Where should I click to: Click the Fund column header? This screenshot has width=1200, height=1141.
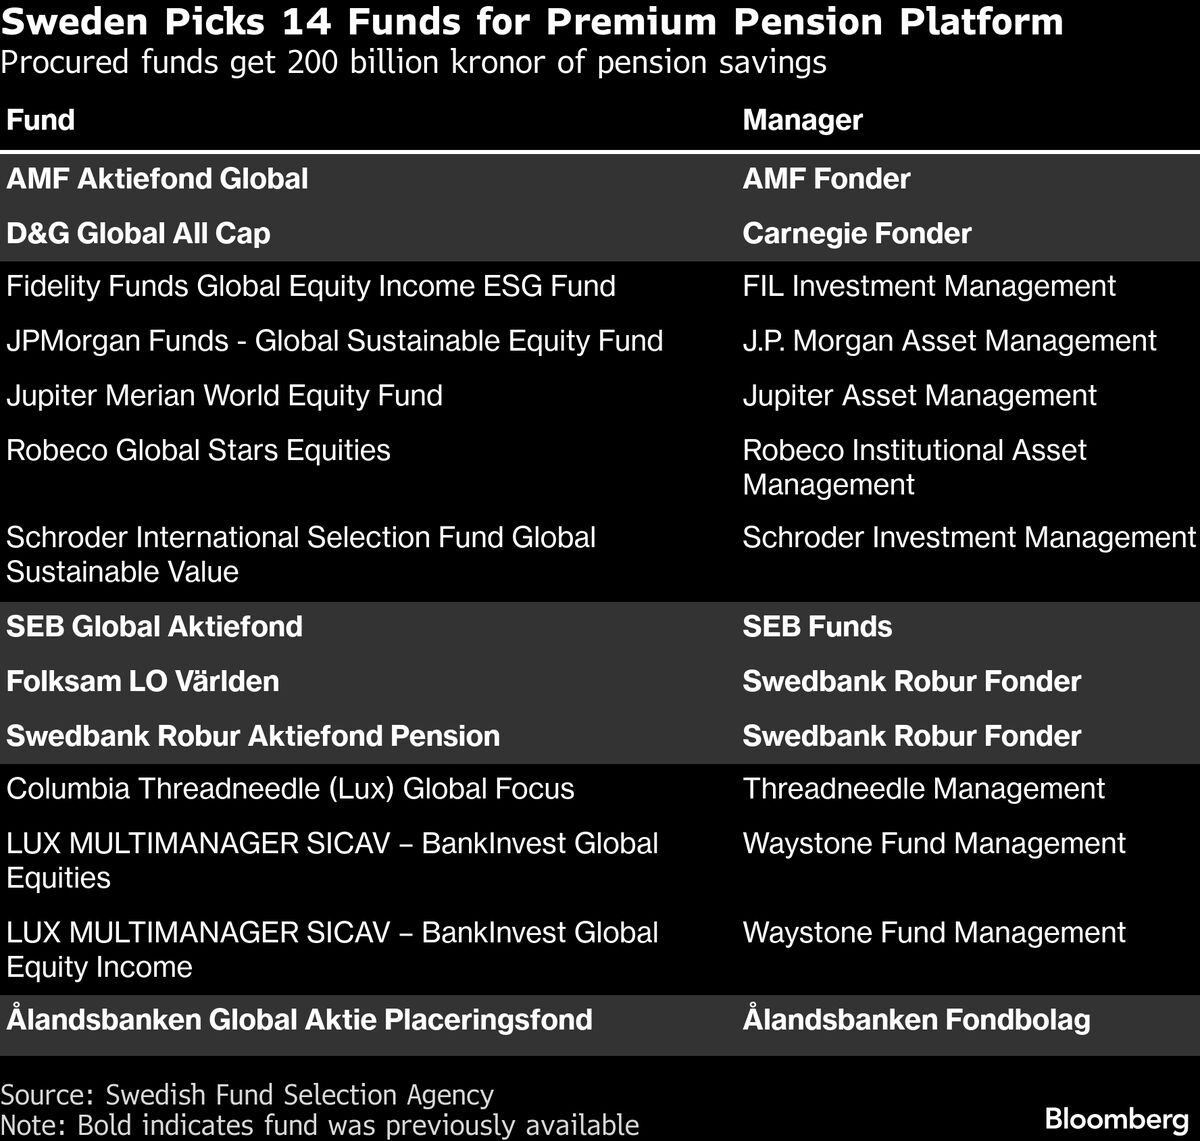point(41,120)
